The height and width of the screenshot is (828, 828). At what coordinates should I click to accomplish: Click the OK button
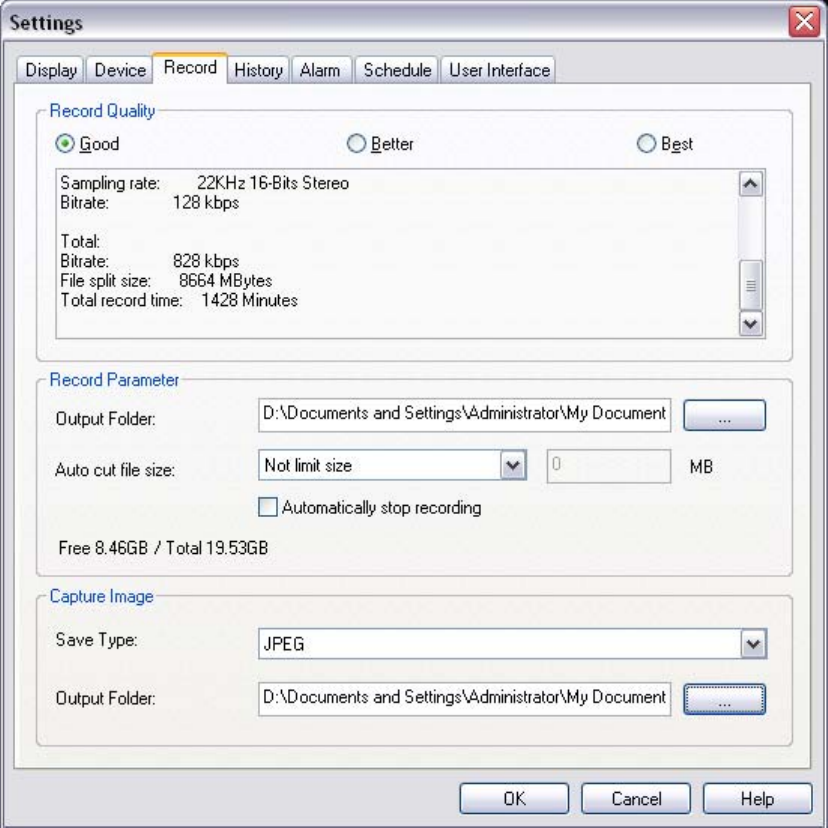point(514,798)
